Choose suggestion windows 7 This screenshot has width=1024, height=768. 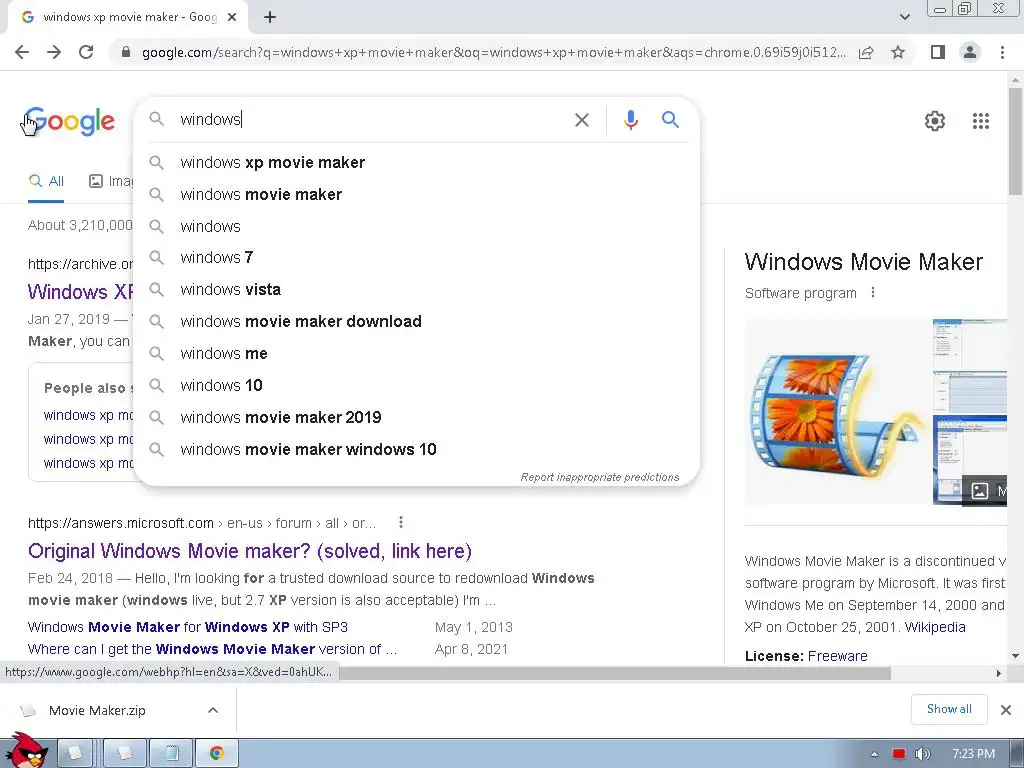click(417, 258)
